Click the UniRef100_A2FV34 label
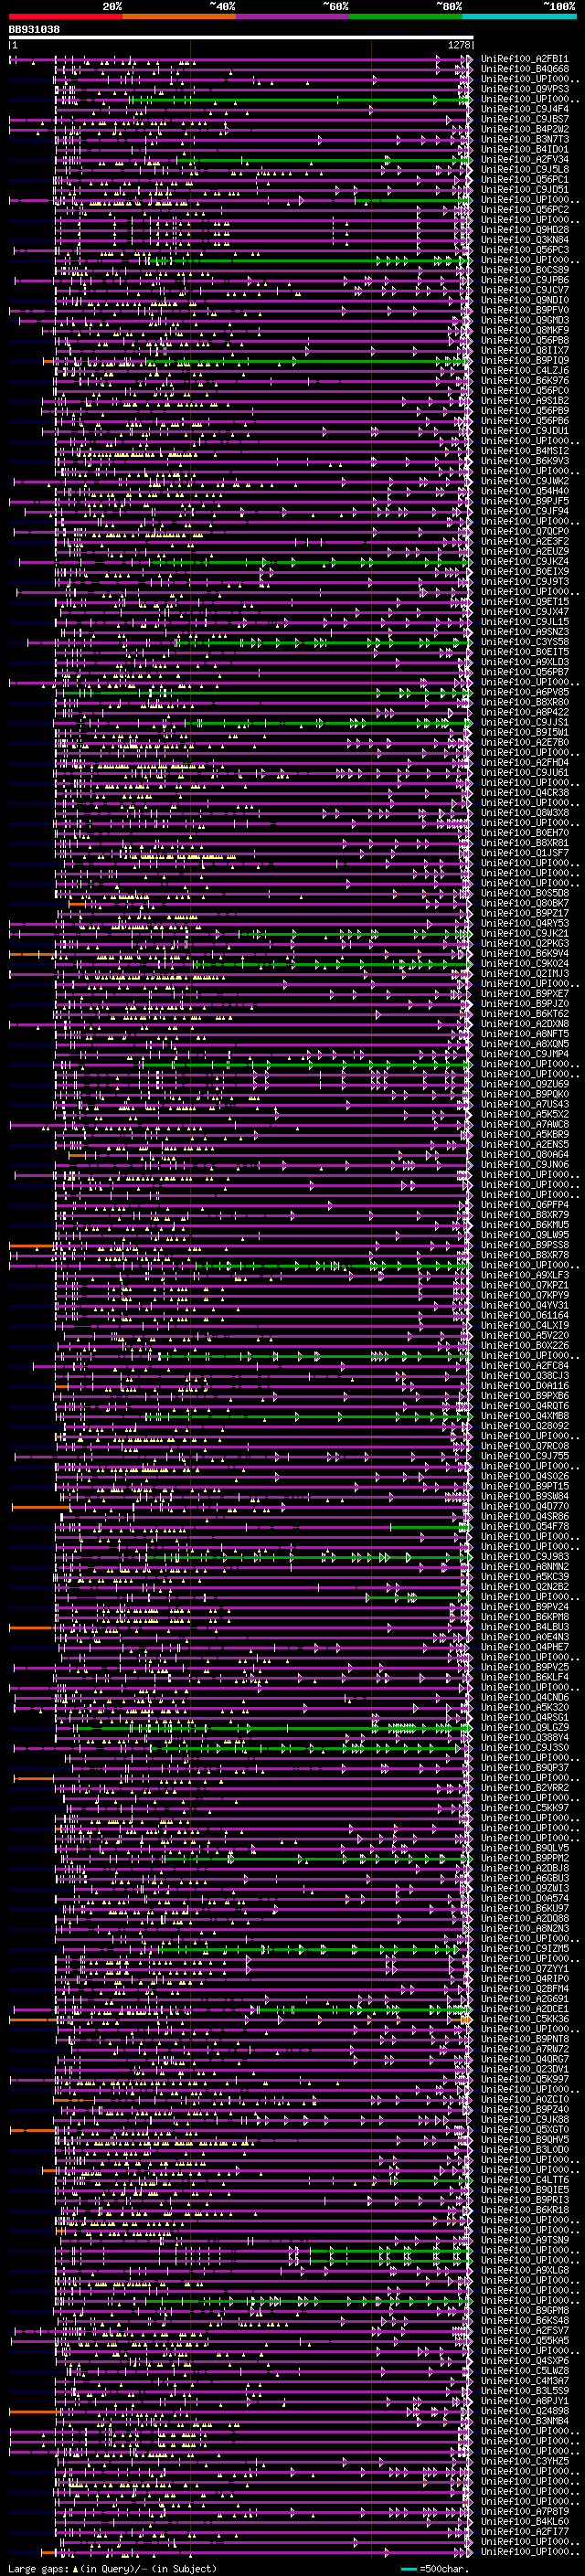 (x=525, y=160)
